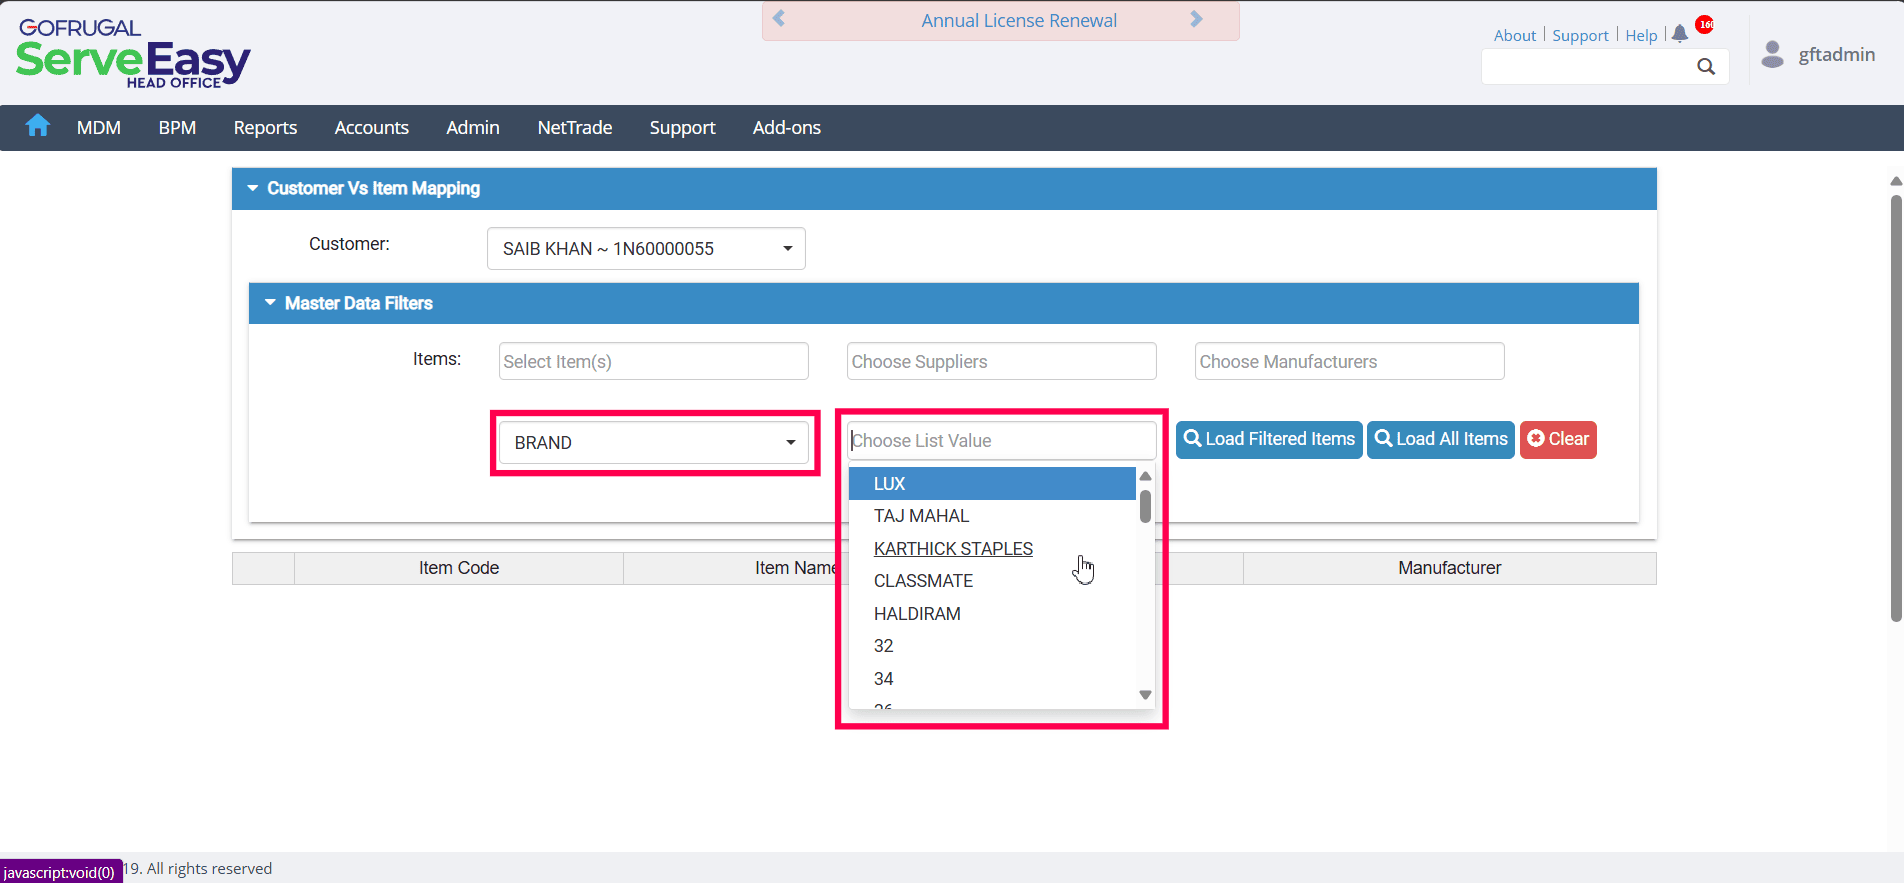Screen dimensions: 1904x883
Task: Focus the Choose Suppliers field
Action: point(1002,361)
